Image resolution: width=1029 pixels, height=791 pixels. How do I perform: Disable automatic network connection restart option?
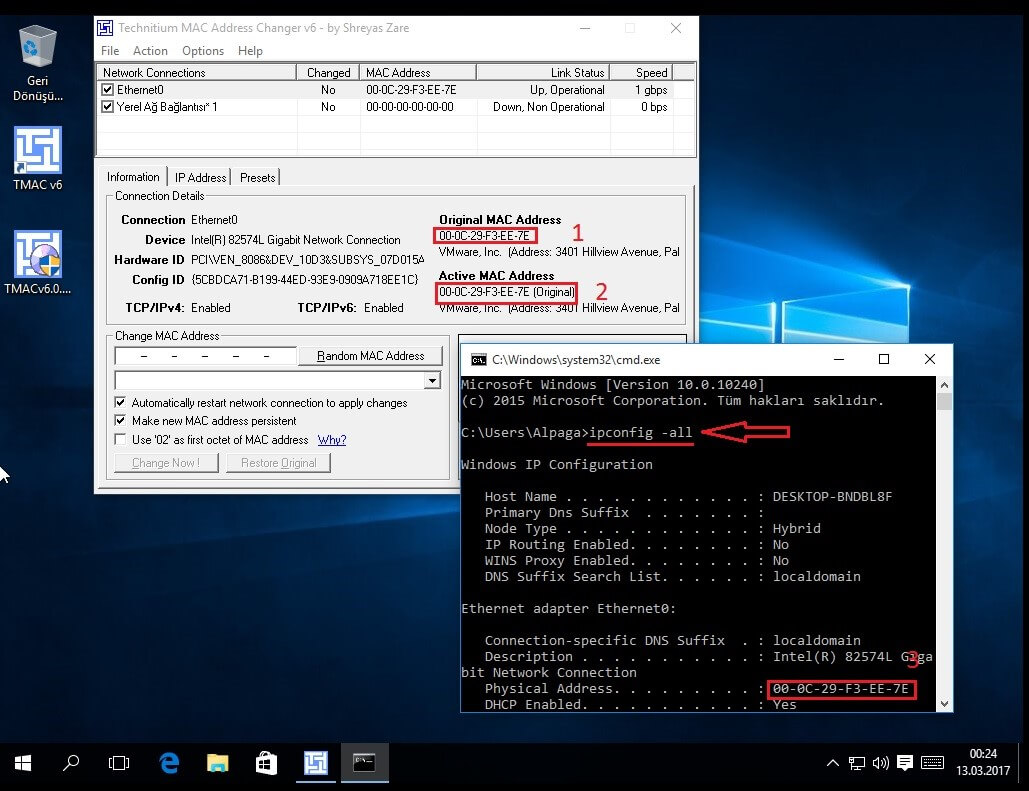click(x=121, y=403)
